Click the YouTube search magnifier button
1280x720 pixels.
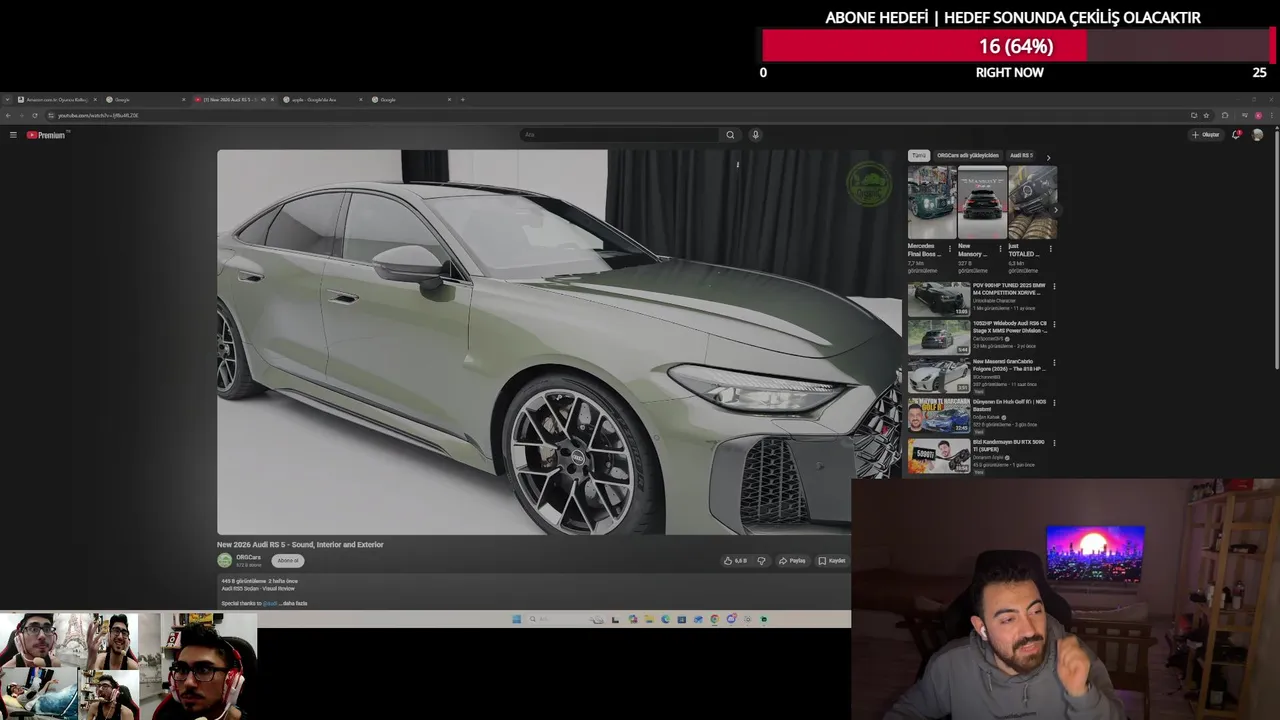pyautogui.click(x=730, y=135)
